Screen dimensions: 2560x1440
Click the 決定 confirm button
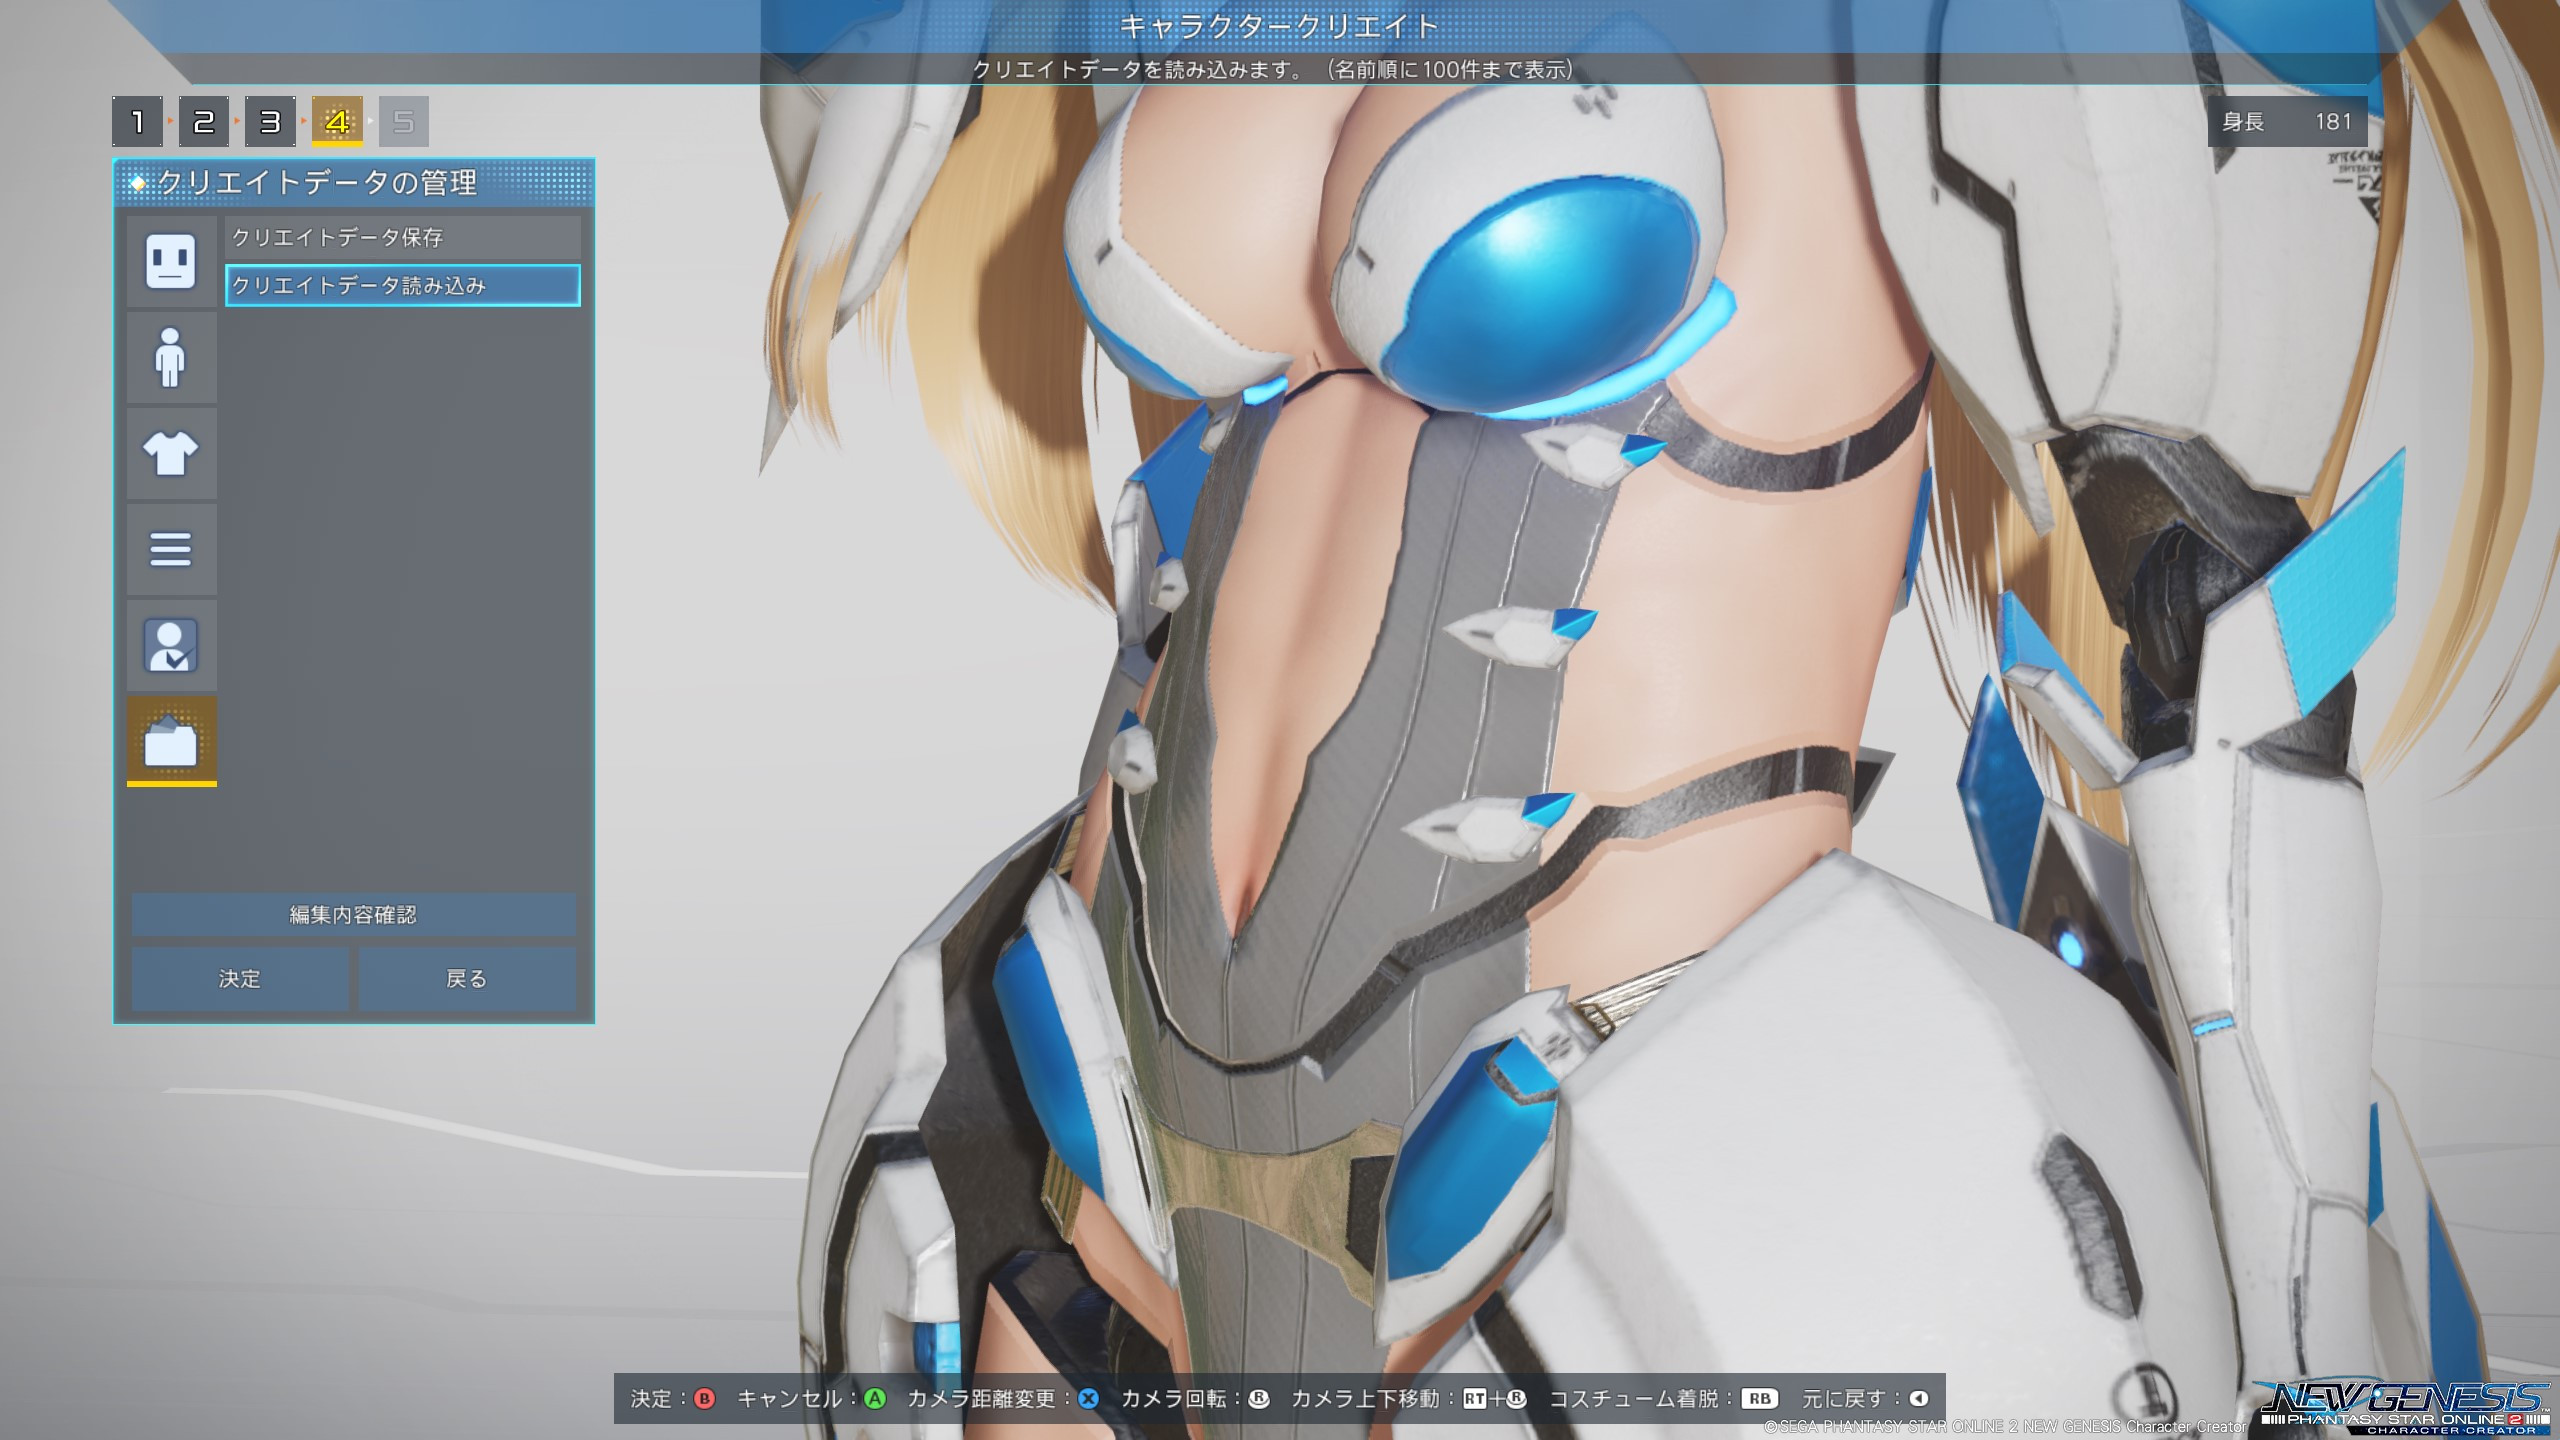[x=240, y=978]
